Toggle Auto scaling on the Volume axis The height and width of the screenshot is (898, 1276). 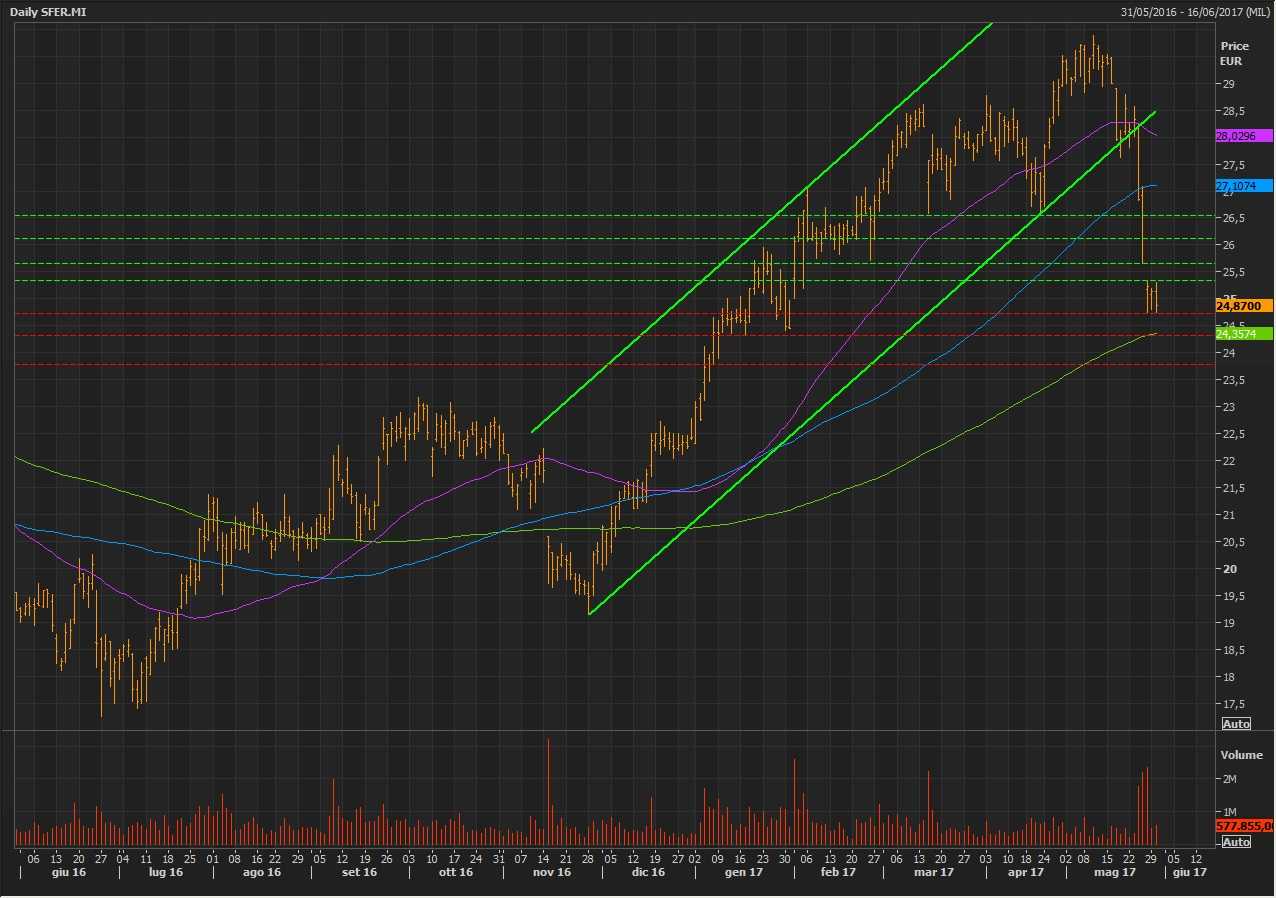tap(1236, 842)
